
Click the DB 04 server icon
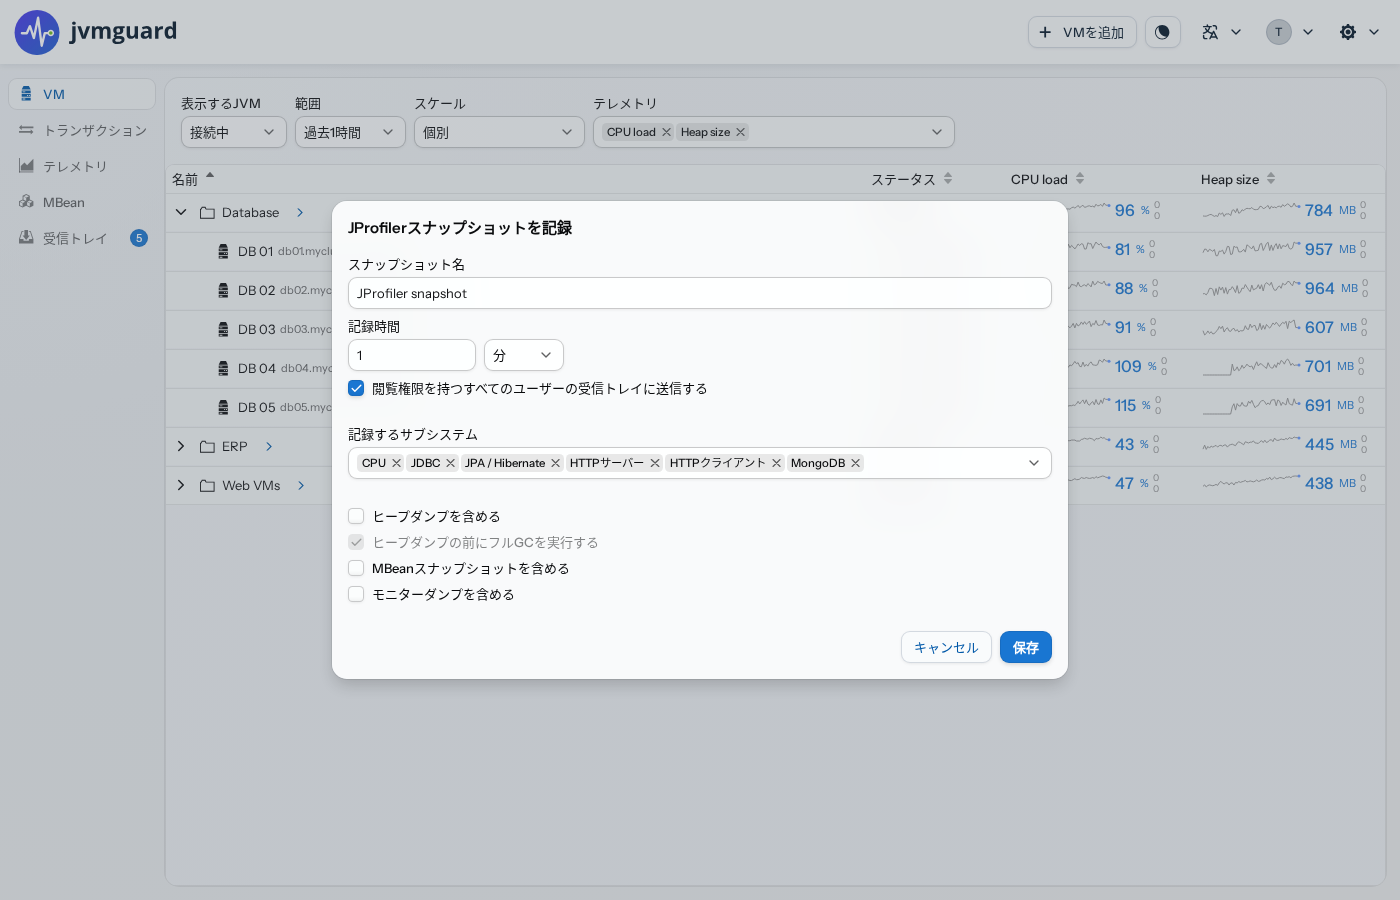[x=223, y=368]
